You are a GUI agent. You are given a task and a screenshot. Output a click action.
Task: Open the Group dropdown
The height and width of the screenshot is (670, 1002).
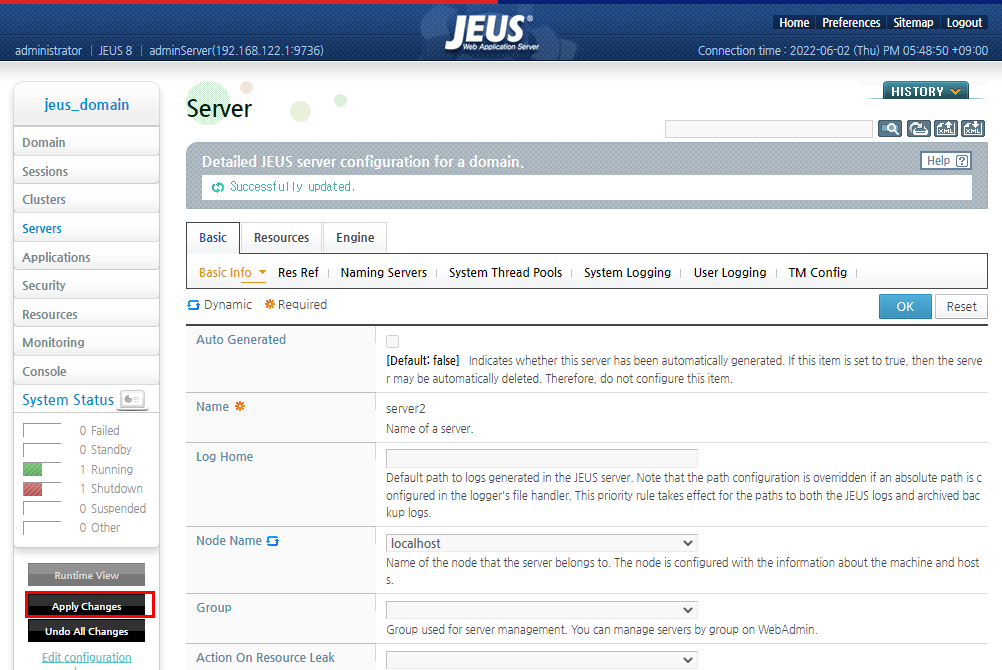541,610
